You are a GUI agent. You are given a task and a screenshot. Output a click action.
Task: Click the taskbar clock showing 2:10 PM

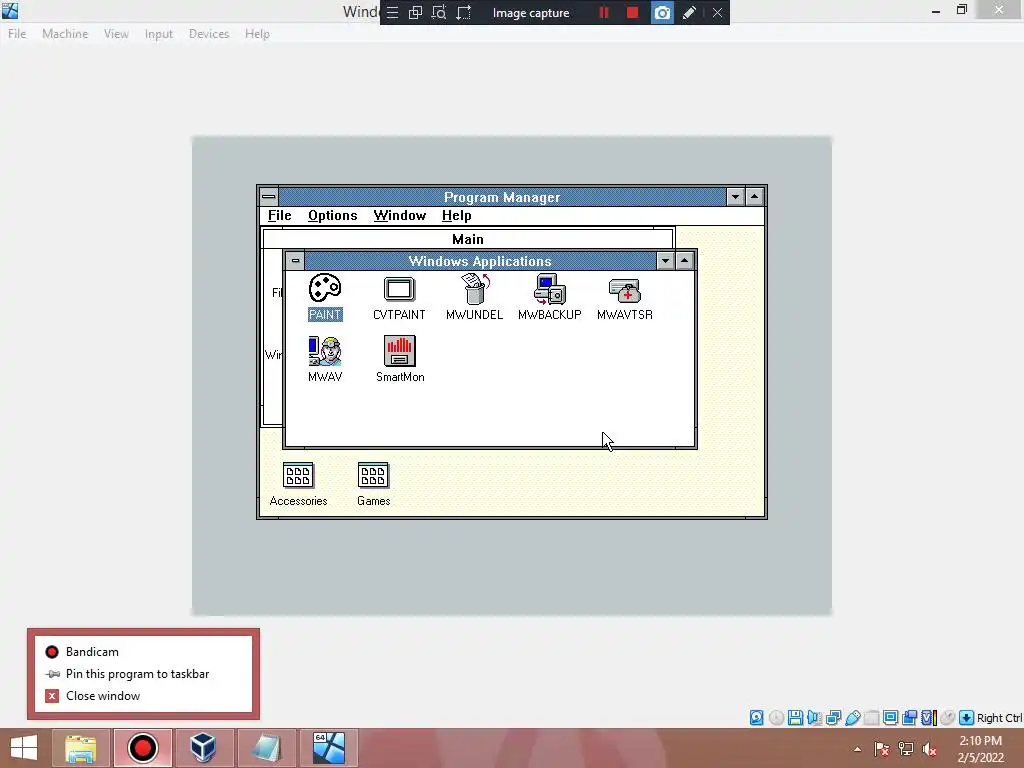(980, 749)
